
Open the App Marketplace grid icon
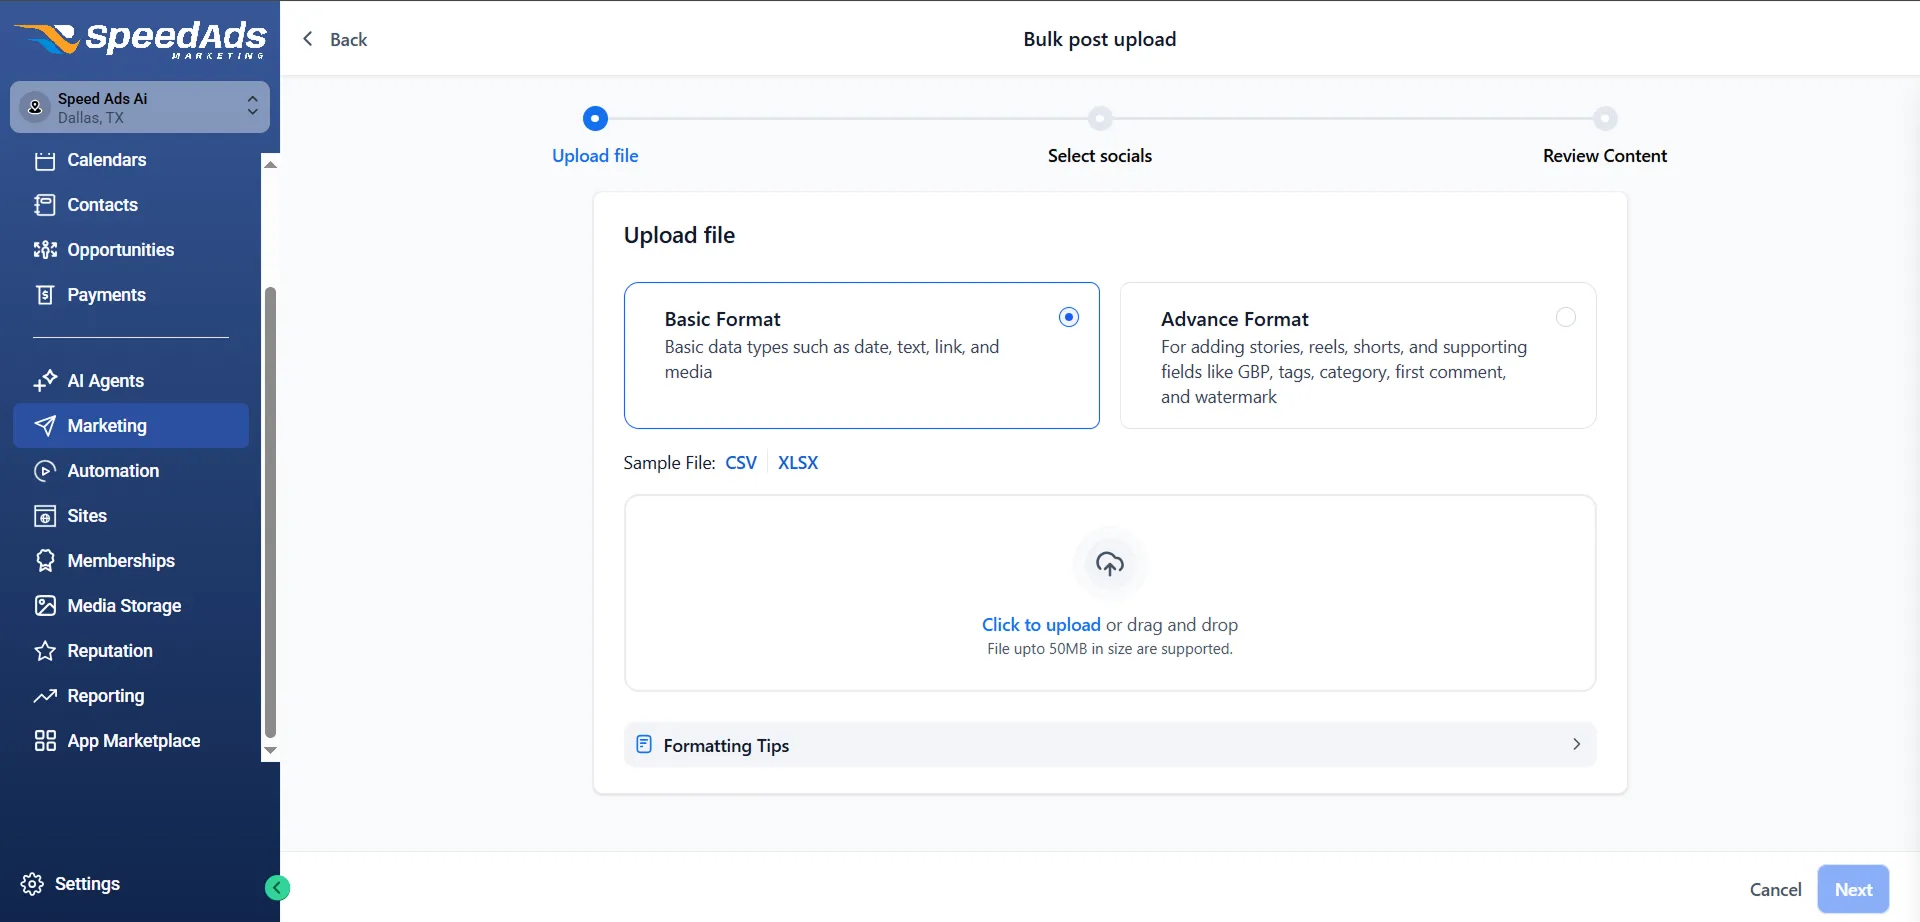[45, 741]
